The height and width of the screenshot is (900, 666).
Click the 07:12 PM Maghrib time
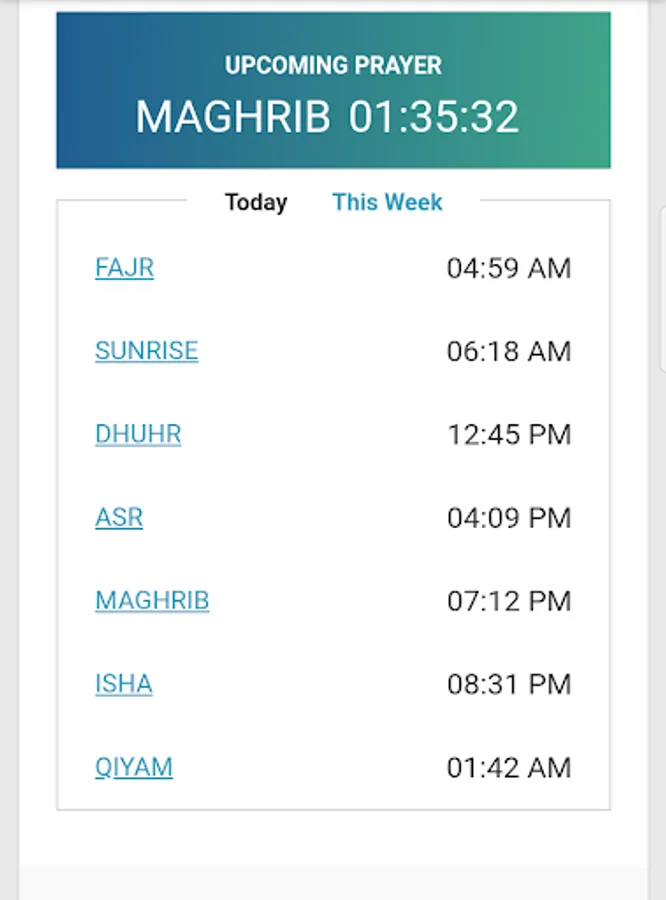[x=508, y=601]
